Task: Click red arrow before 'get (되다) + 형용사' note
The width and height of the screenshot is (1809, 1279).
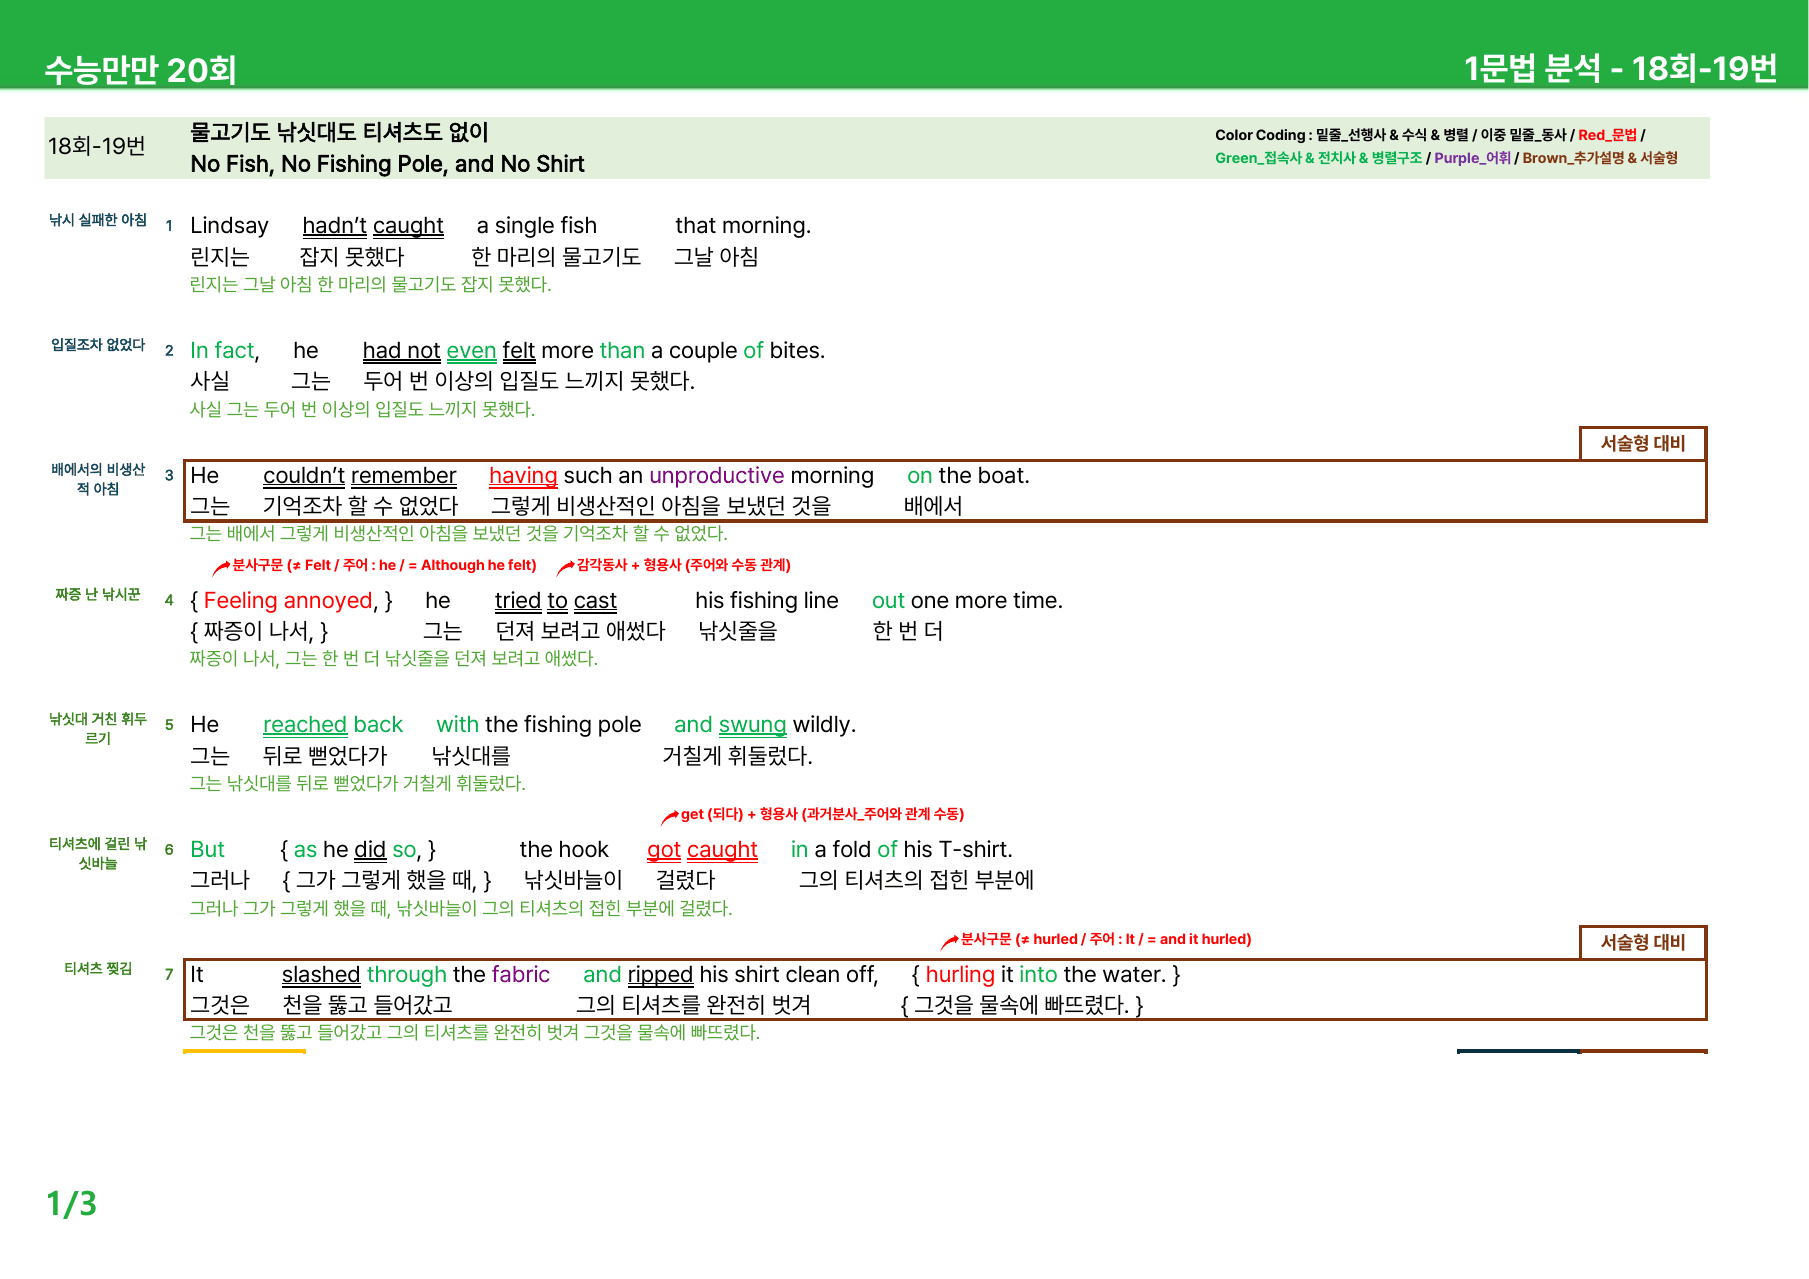Action: coord(670,817)
